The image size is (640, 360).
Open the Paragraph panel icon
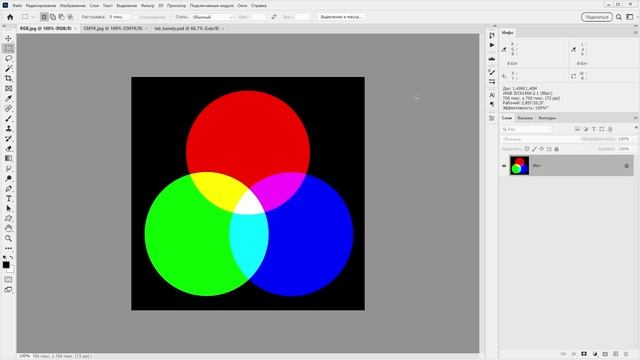tap(492, 104)
